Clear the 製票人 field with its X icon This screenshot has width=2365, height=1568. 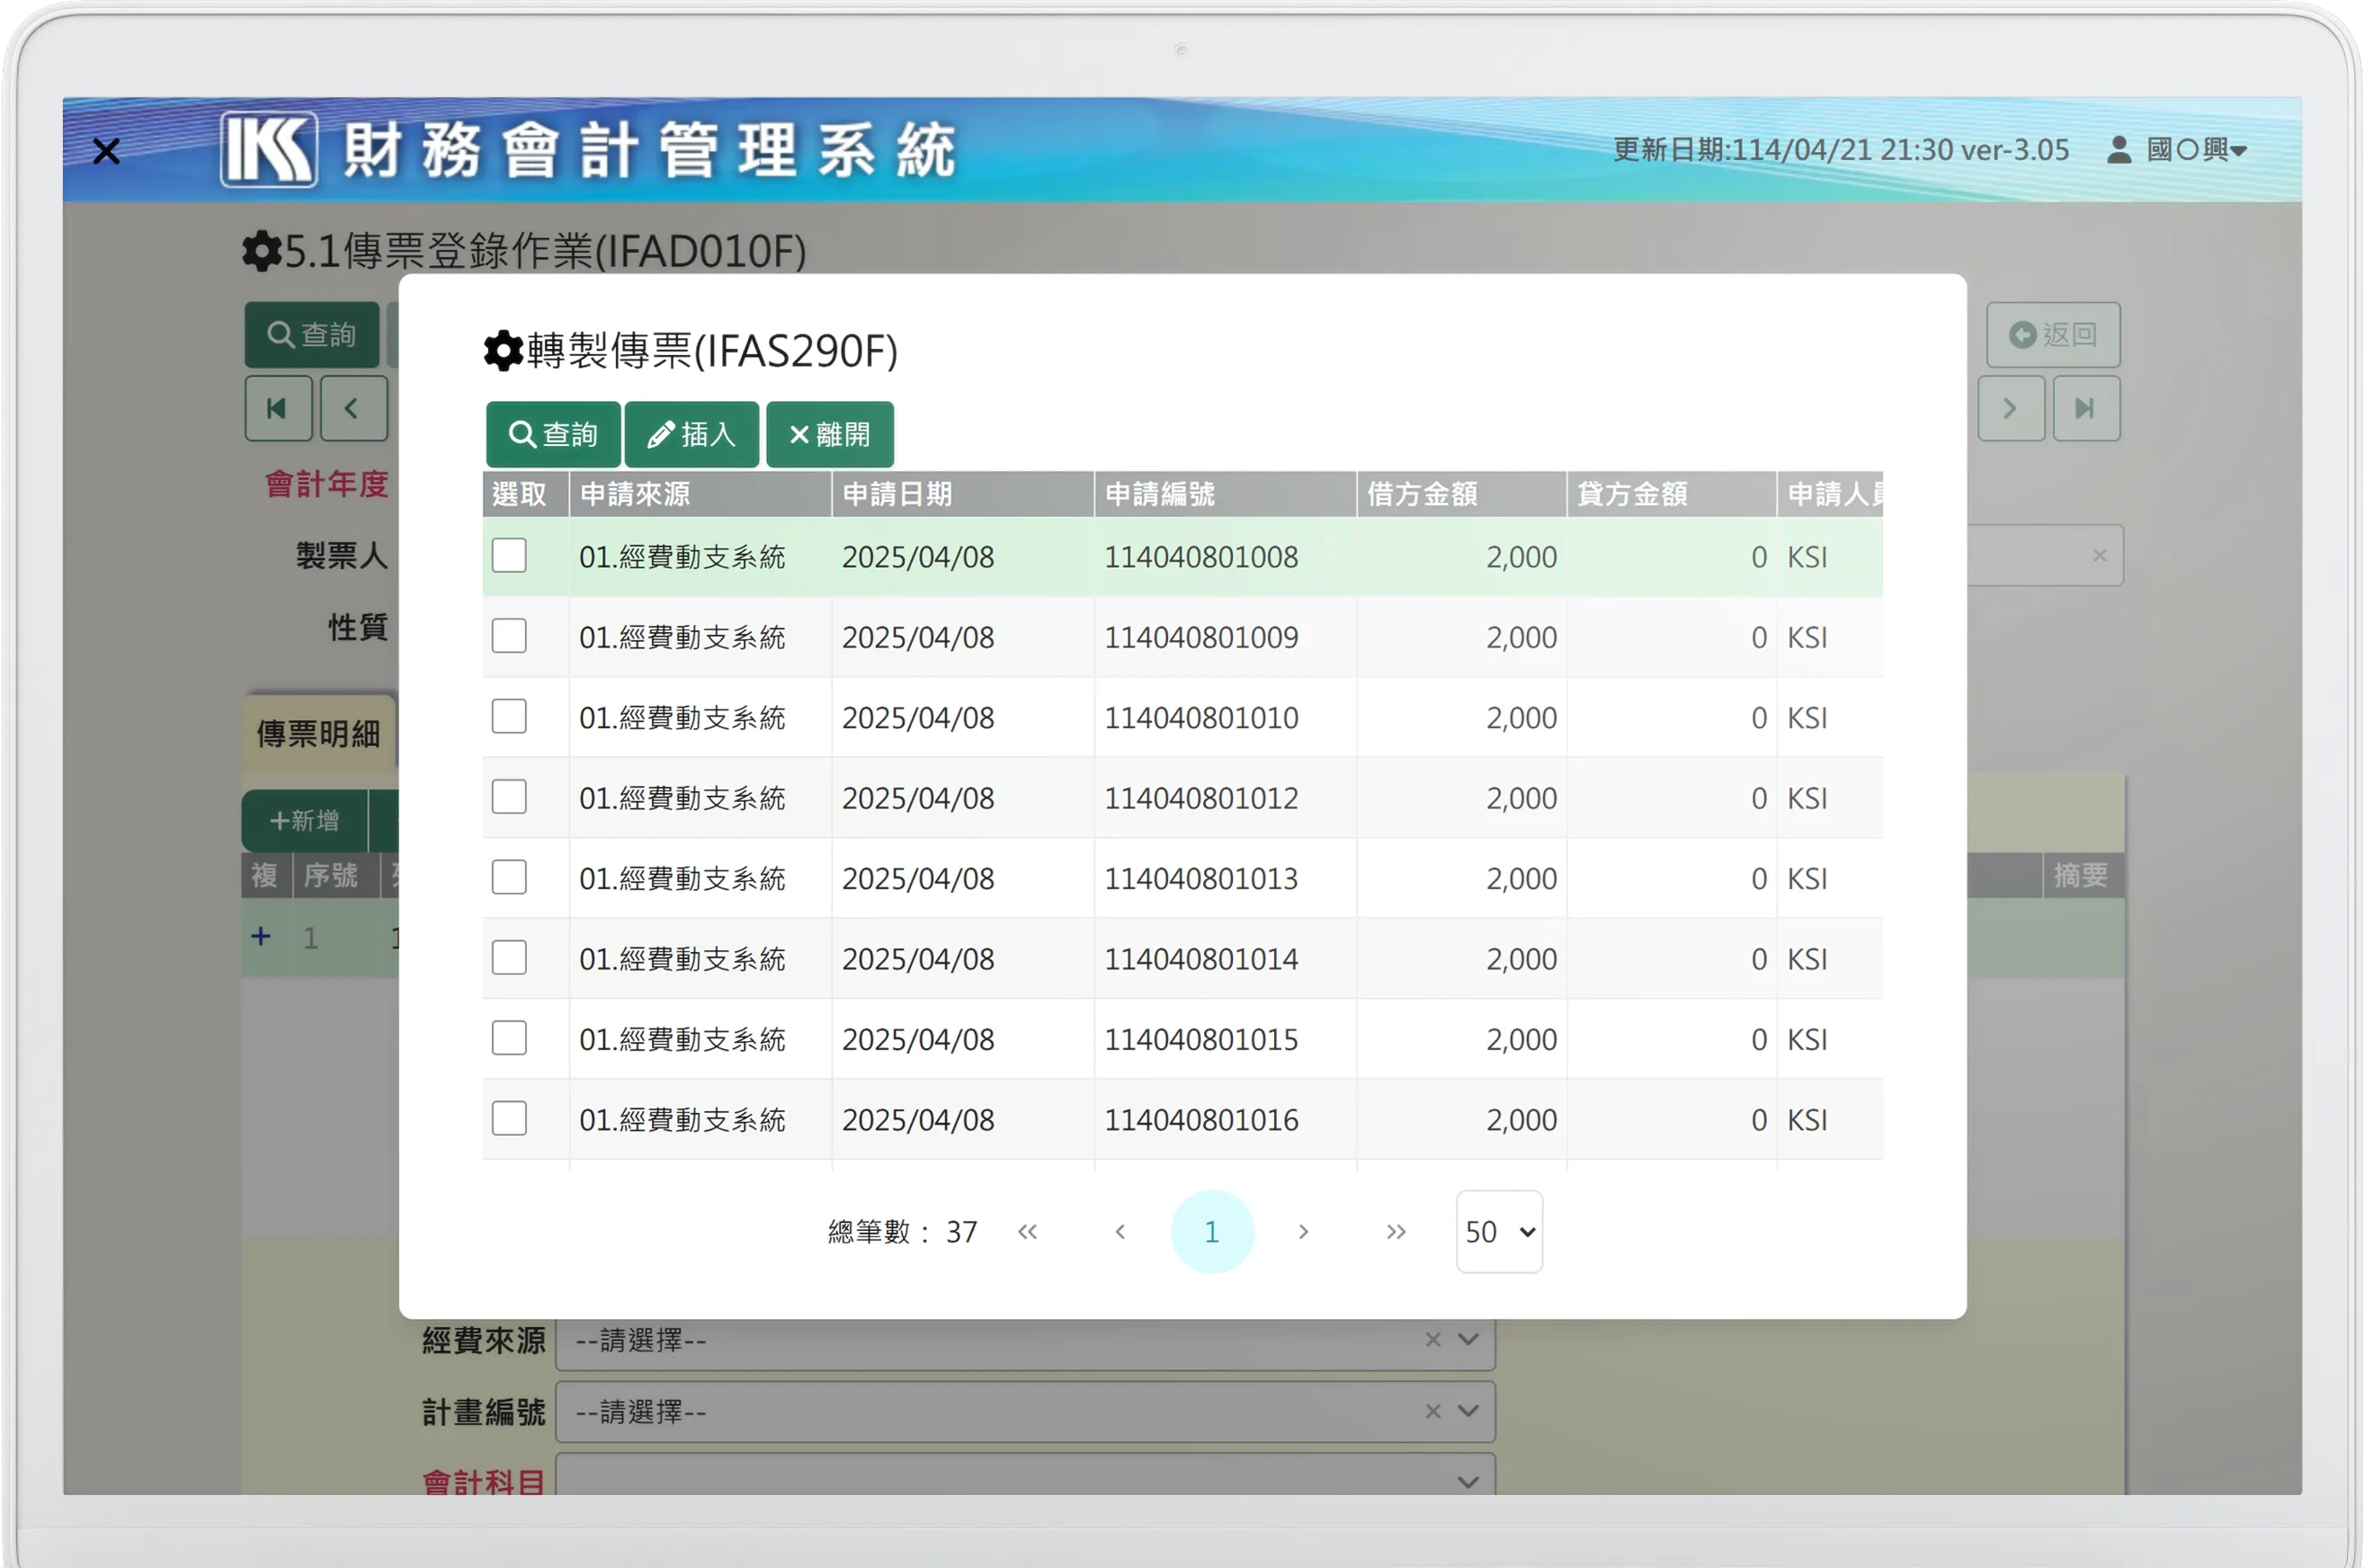click(2100, 555)
